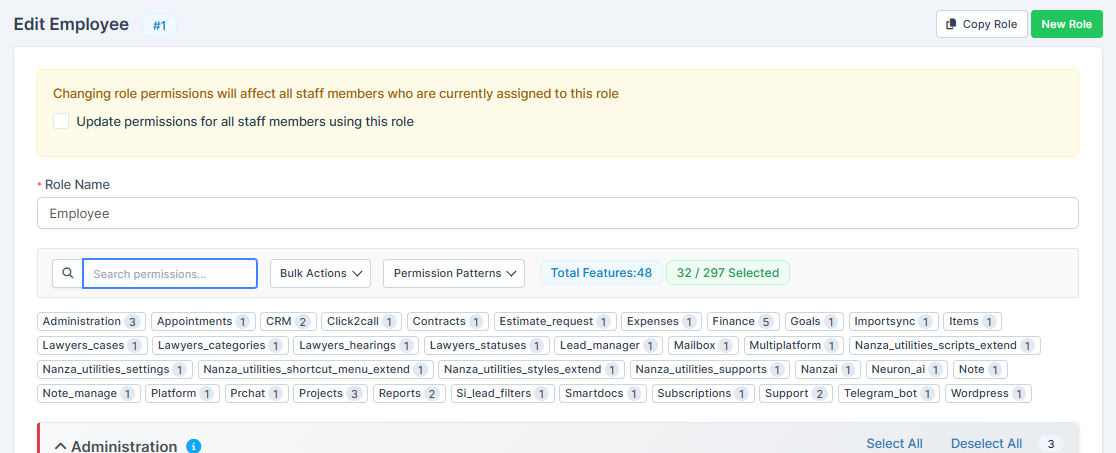Open the Permission Patterns dropdown

[454, 273]
